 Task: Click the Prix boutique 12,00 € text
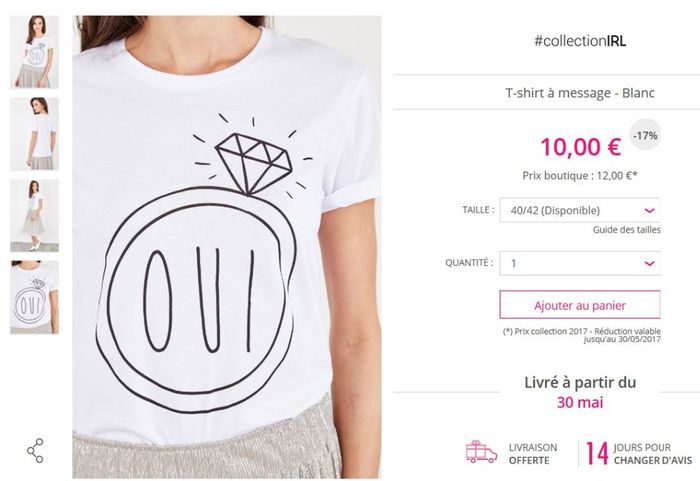[580, 174]
